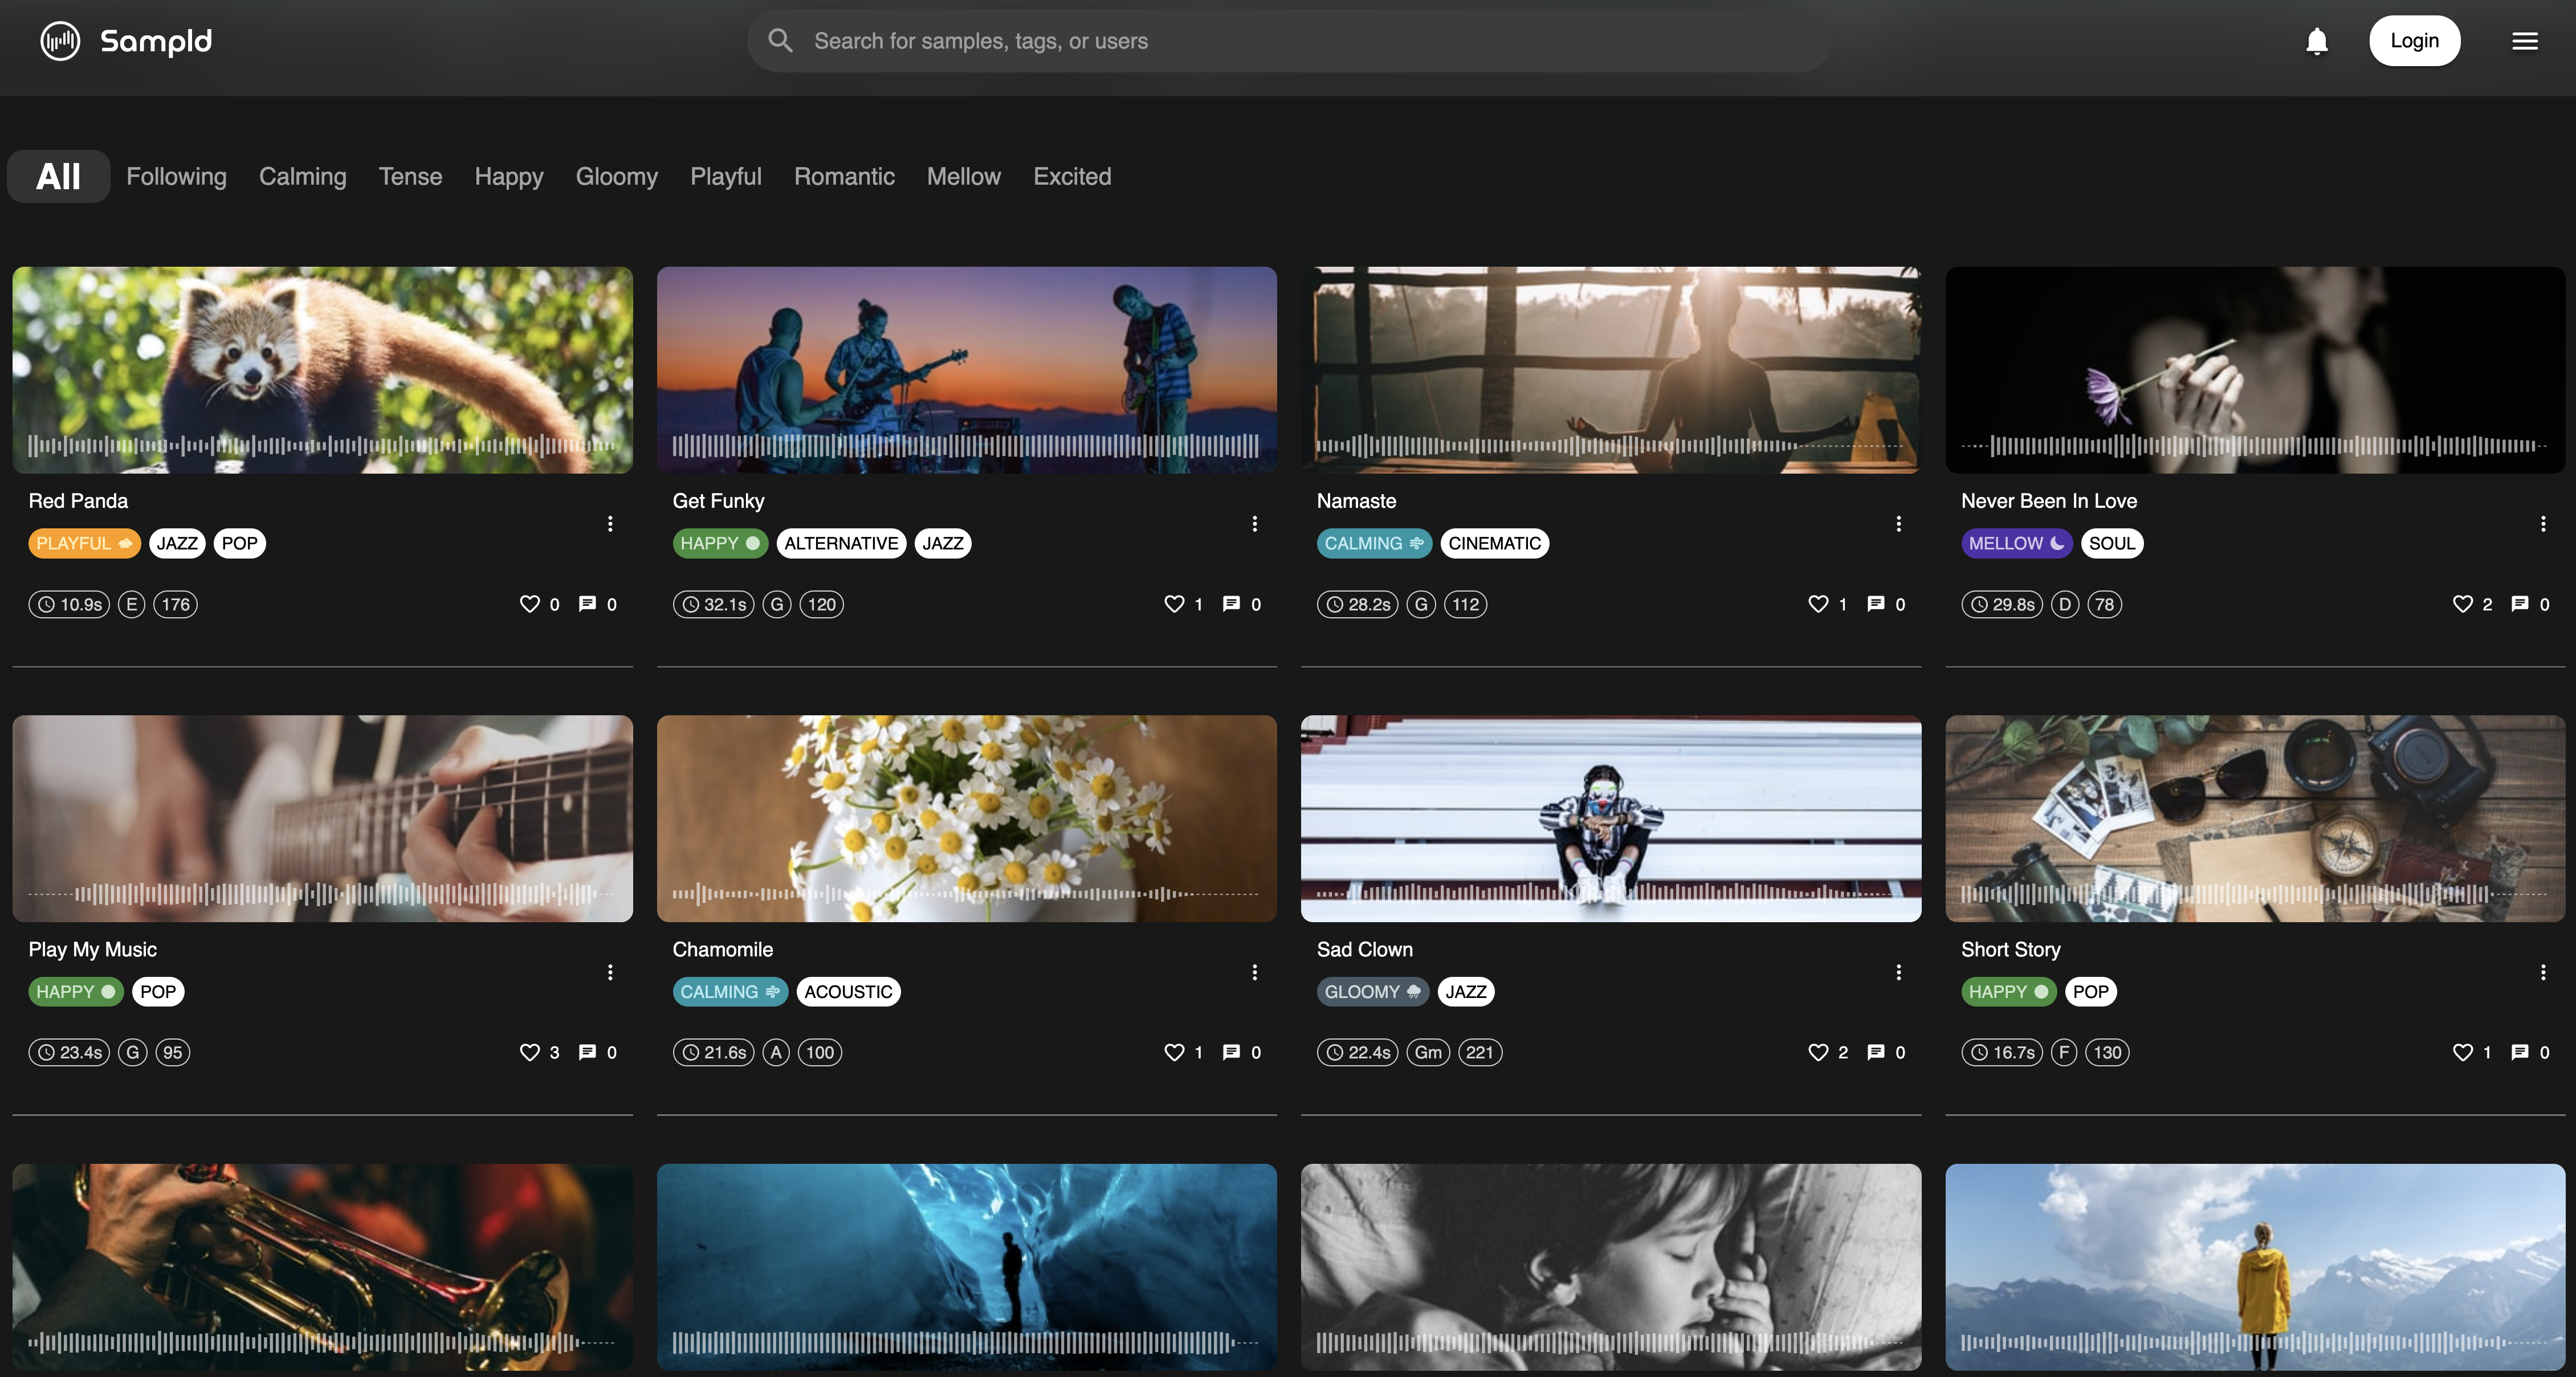Select the Romantic mood tab
Viewport: 2576px width, 1377px height.
843,177
